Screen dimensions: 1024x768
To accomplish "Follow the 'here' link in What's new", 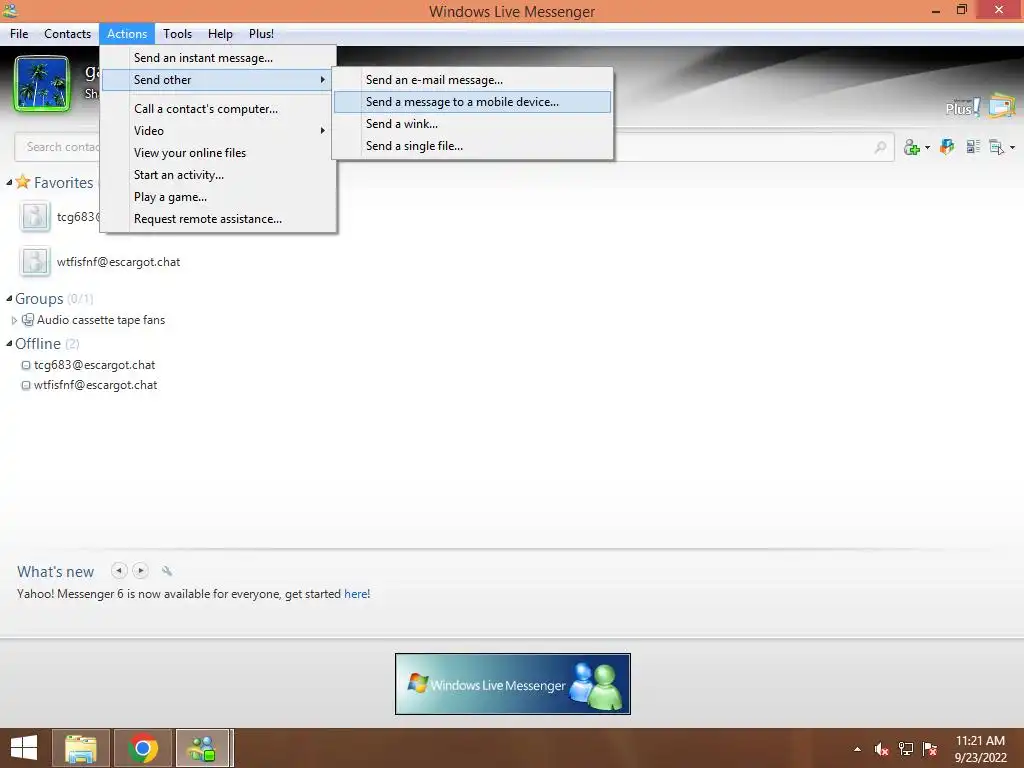I will coord(355,594).
